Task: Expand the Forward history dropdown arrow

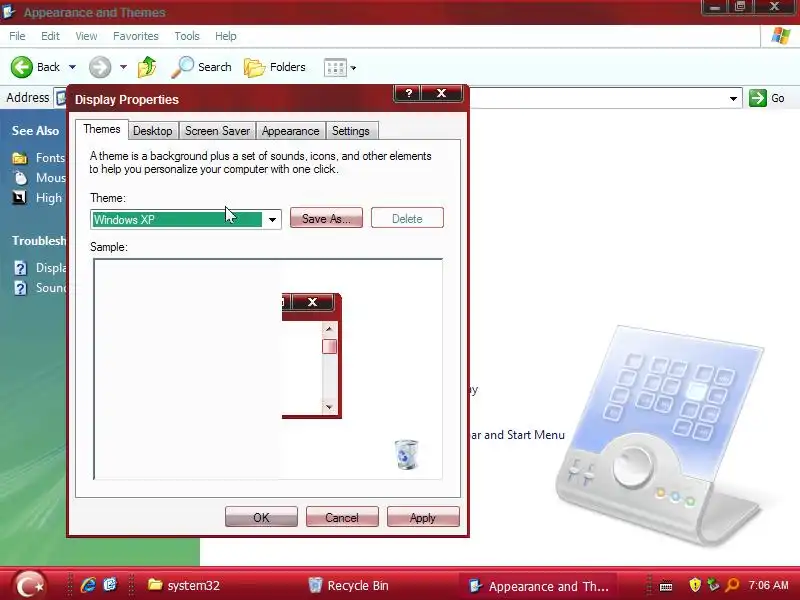Action: click(x=123, y=67)
